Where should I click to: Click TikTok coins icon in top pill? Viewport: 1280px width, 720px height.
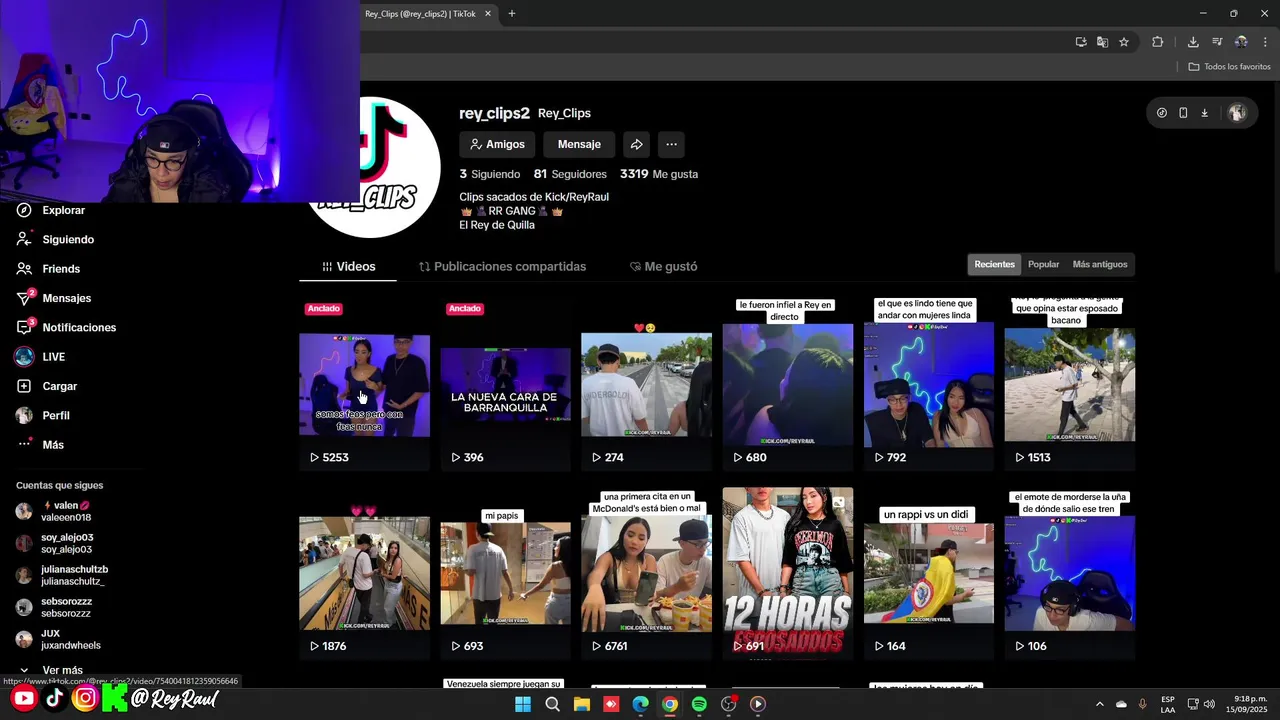(1161, 113)
